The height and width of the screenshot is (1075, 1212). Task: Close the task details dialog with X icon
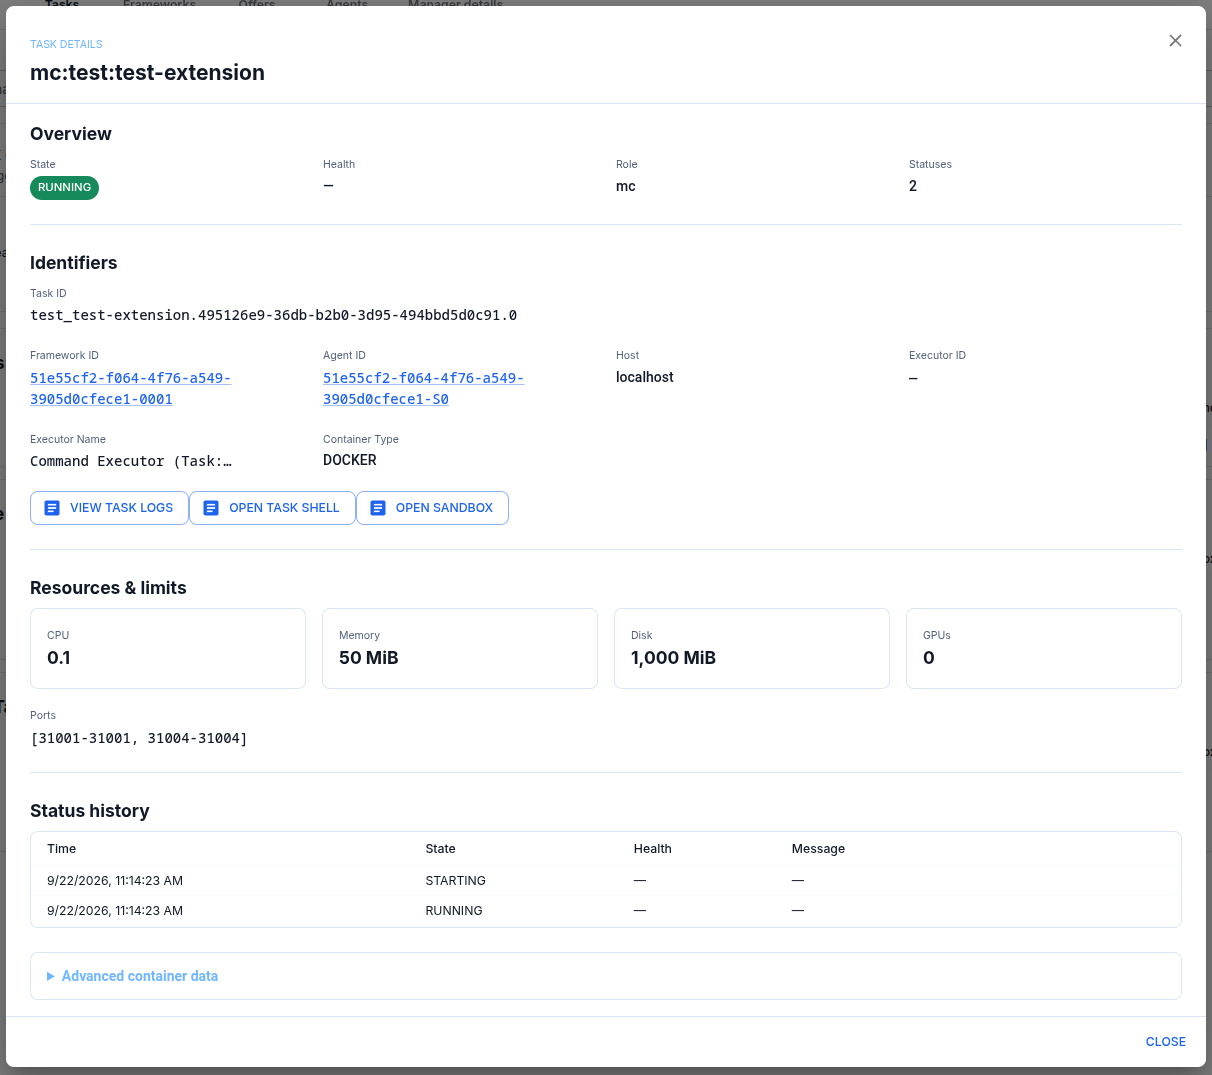[x=1175, y=41]
